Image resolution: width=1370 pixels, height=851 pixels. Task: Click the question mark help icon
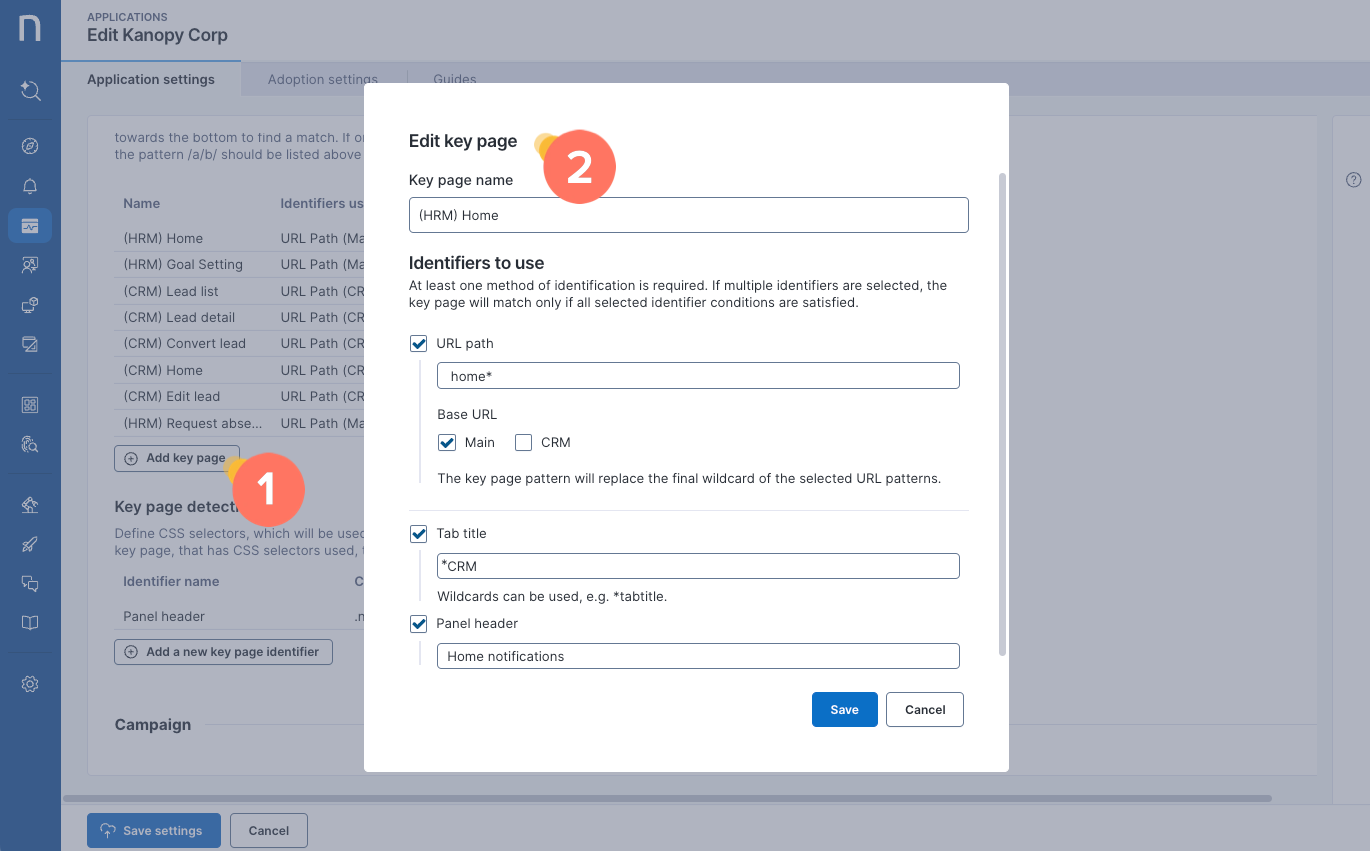pos(1353,180)
